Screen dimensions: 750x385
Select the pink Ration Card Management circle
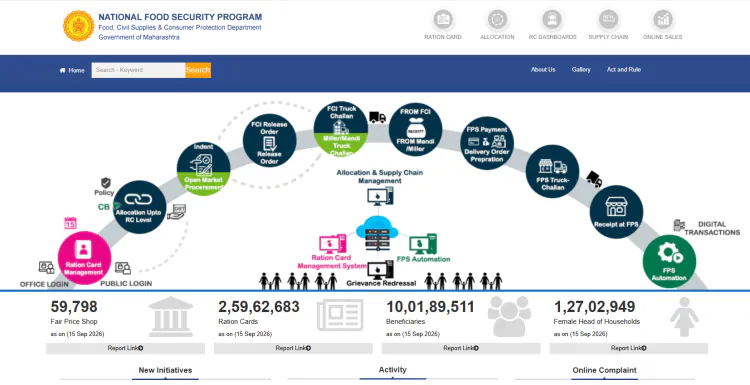(x=84, y=258)
